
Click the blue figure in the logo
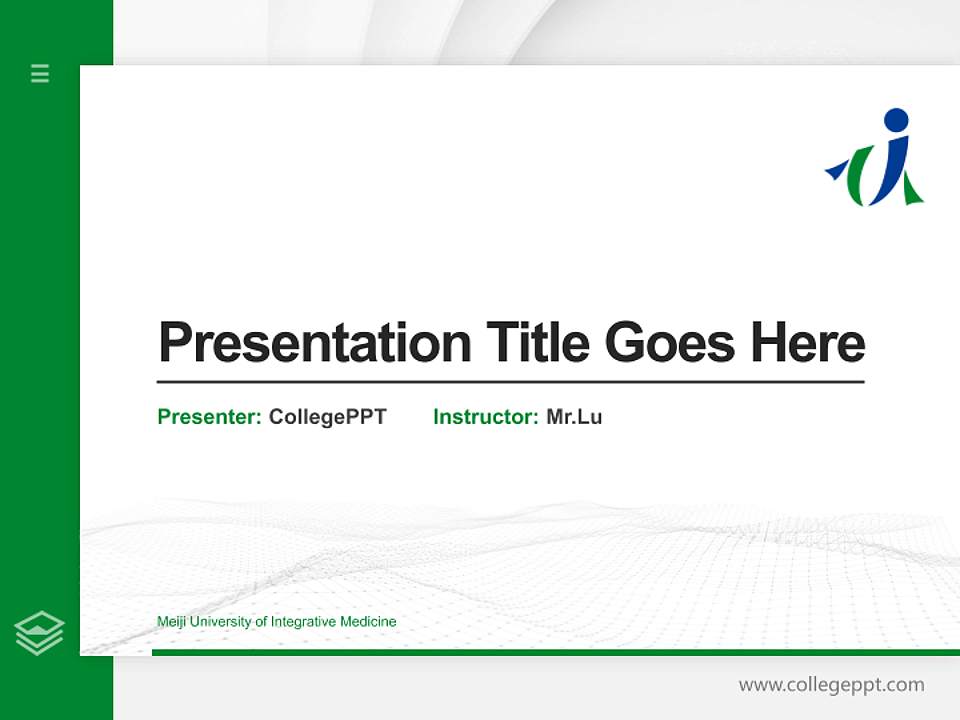point(893,165)
